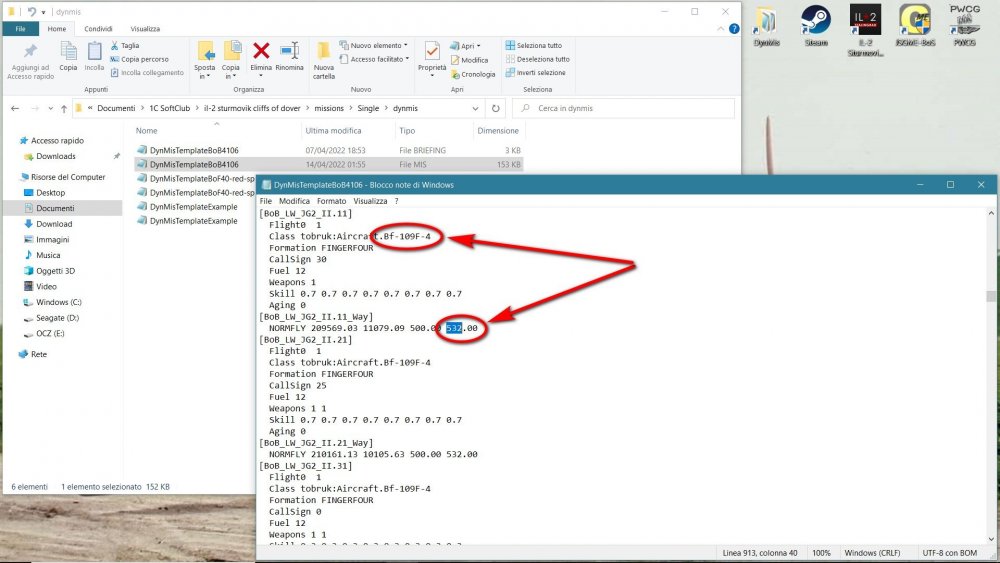Image resolution: width=1000 pixels, height=563 pixels.
Task: Open address bar history dropdown
Action: pyautogui.click(x=475, y=108)
